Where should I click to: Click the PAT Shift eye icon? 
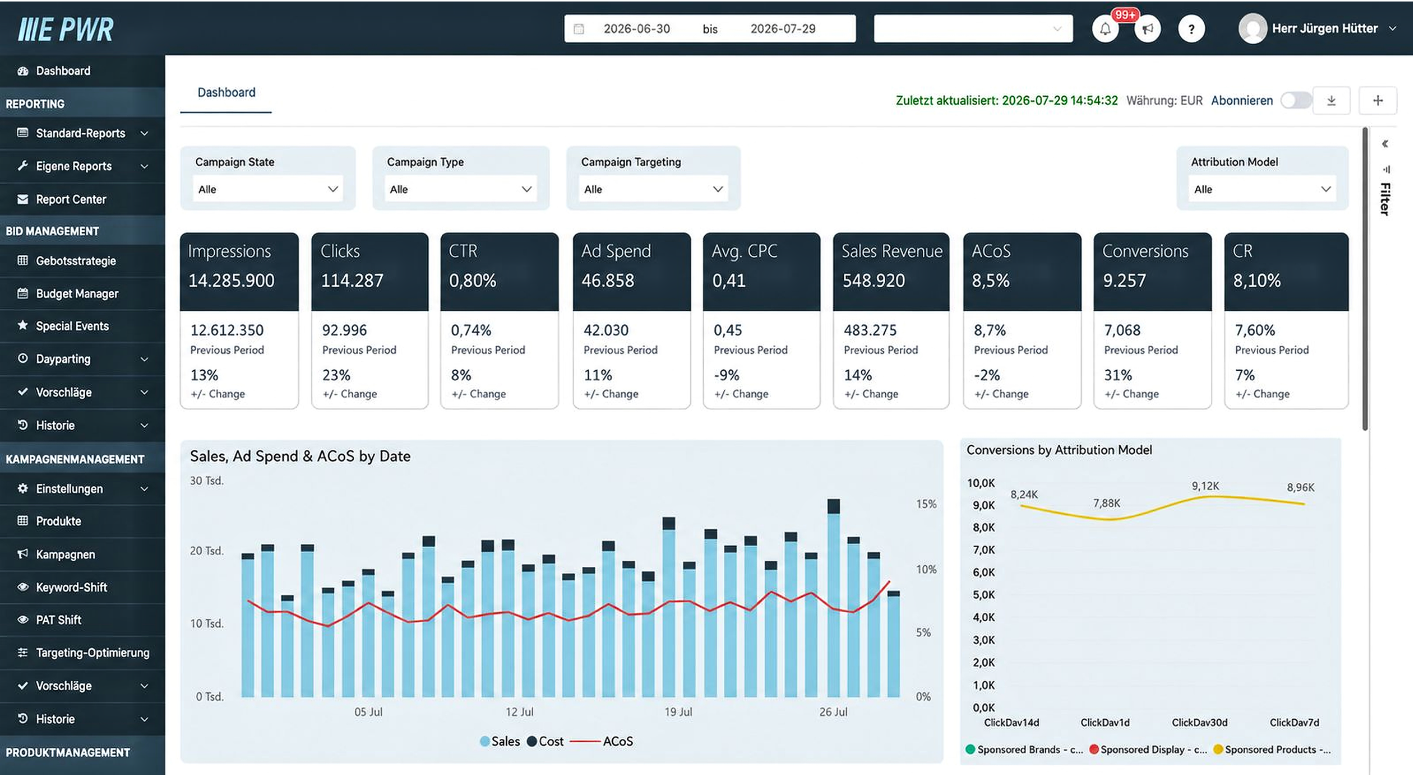coord(23,620)
